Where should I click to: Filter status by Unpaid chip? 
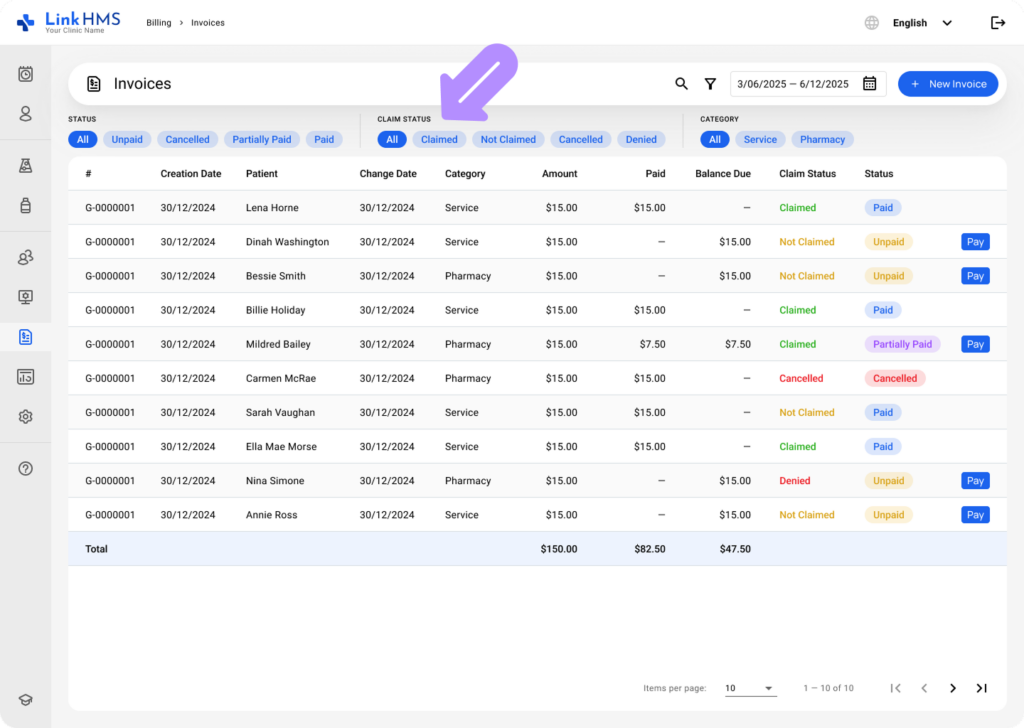point(127,139)
